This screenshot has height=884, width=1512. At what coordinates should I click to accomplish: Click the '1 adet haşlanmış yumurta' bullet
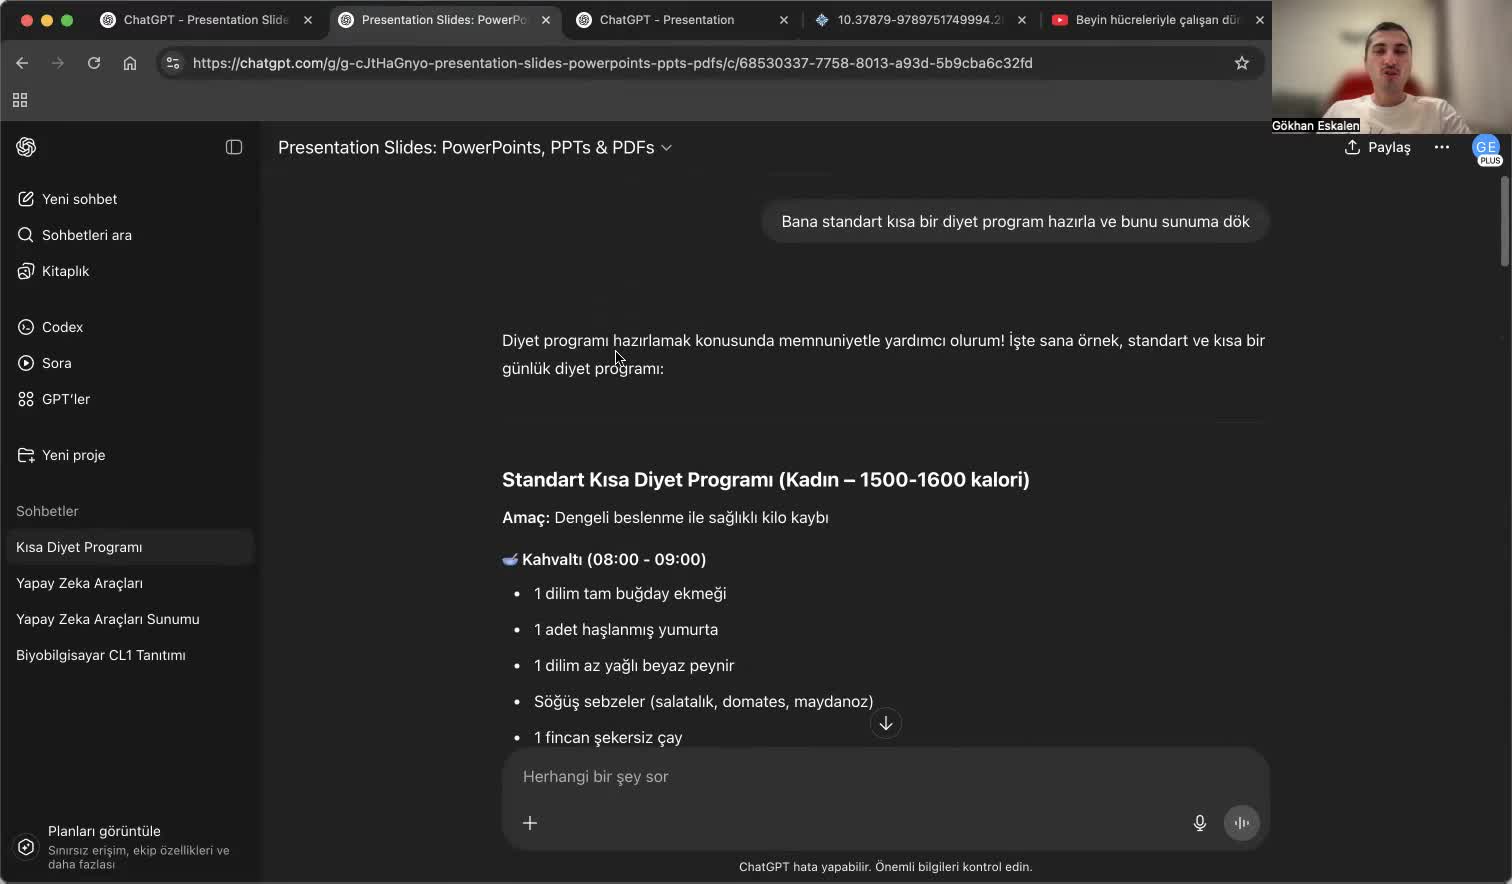[626, 630]
